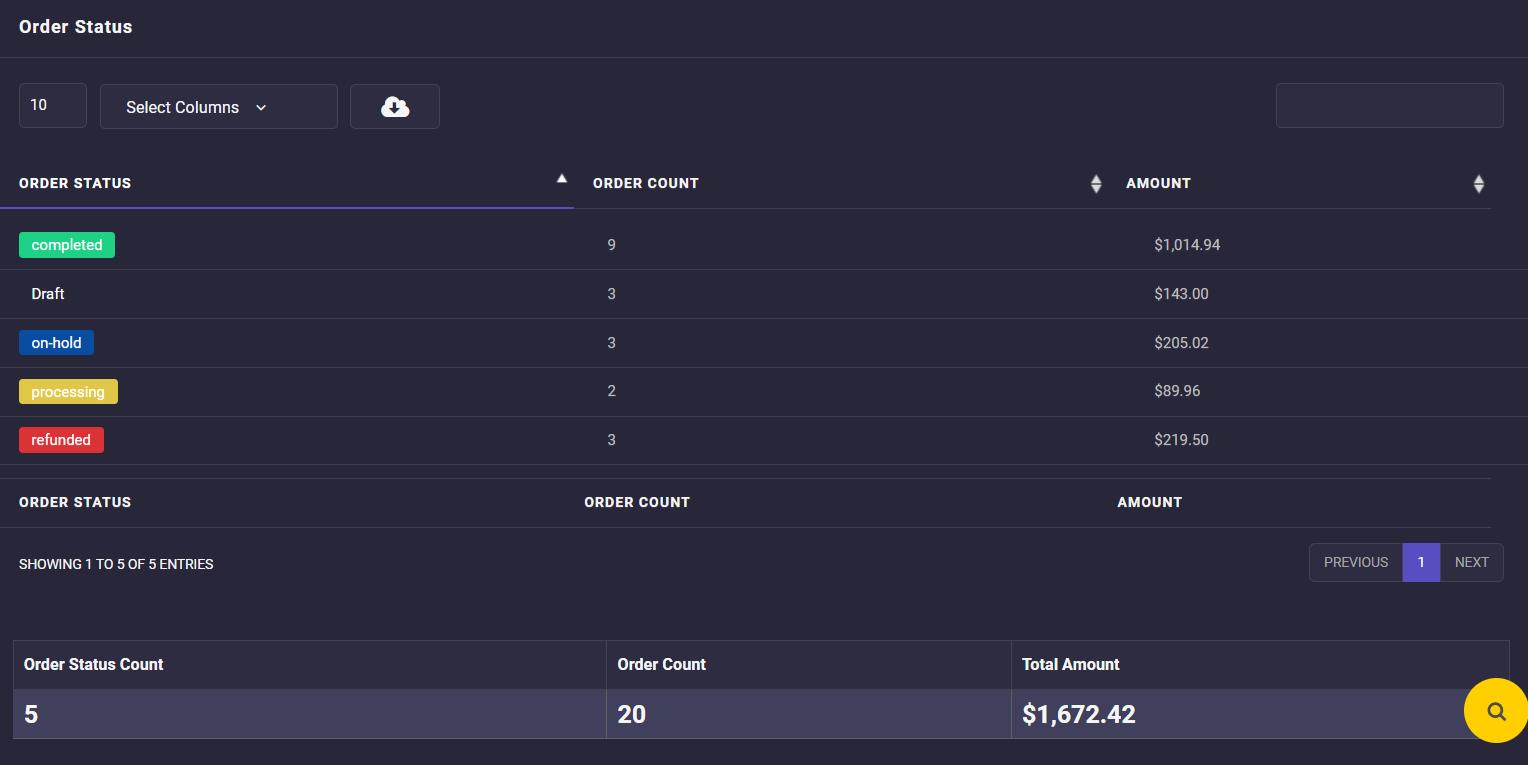The height and width of the screenshot is (765, 1528).
Task: Click the yellow search floating button
Action: (1495, 711)
